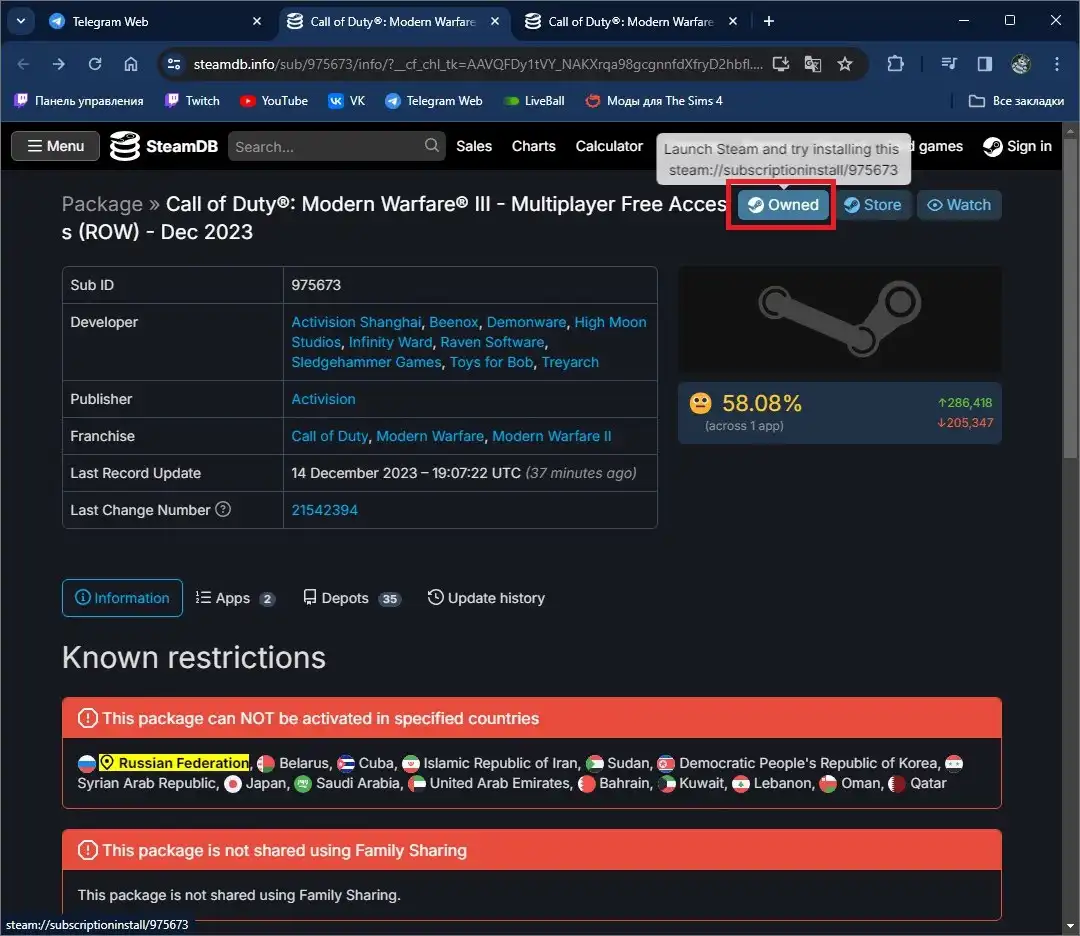The height and width of the screenshot is (936, 1080).
Task: Bookmark this page with the star icon
Action: click(x=845, y=64)
